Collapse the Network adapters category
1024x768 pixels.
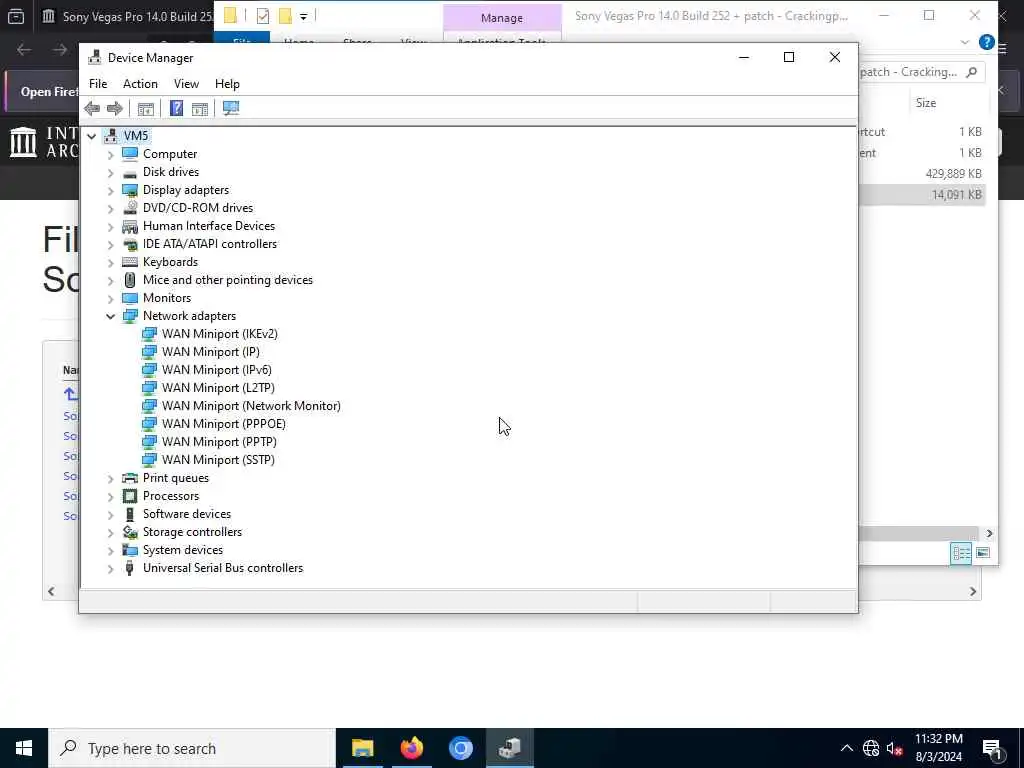point(110,316)
